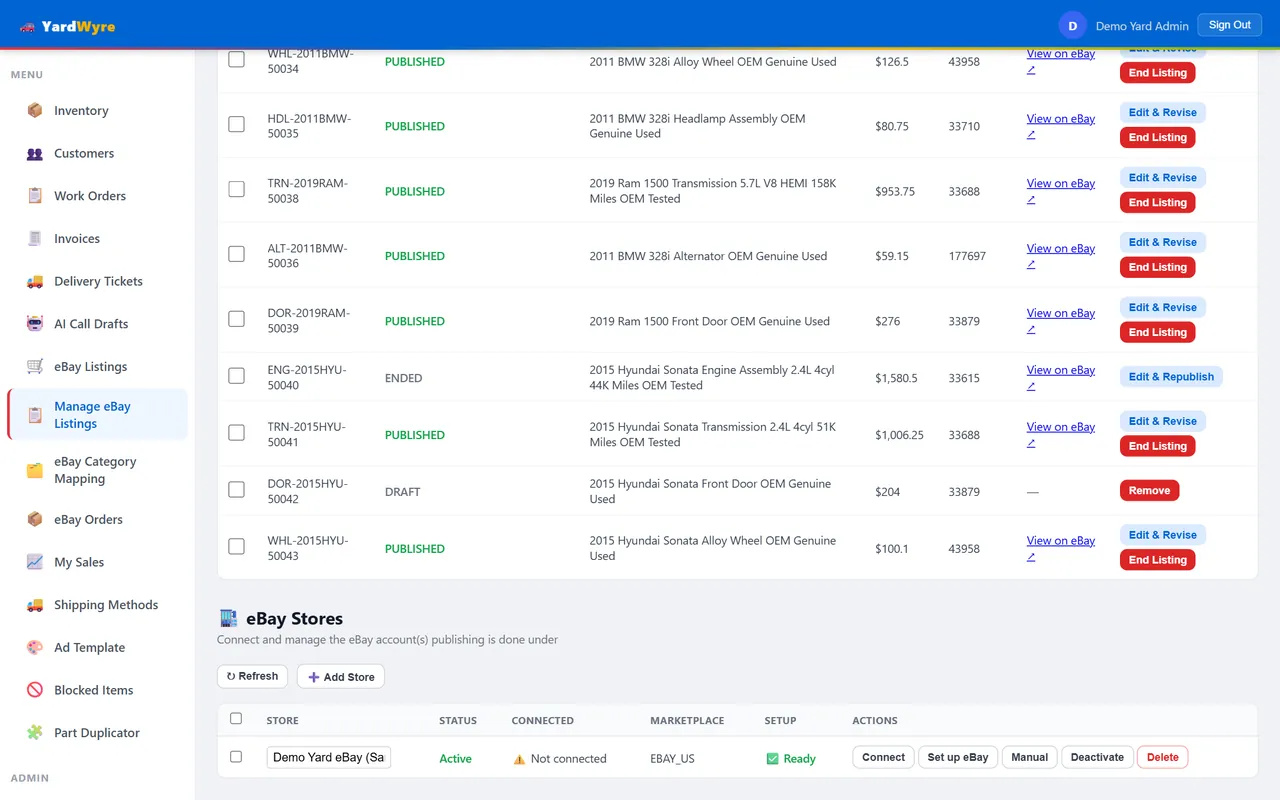Click the Ad Template palette icon

pyautogui.click(x=35, y=648)
